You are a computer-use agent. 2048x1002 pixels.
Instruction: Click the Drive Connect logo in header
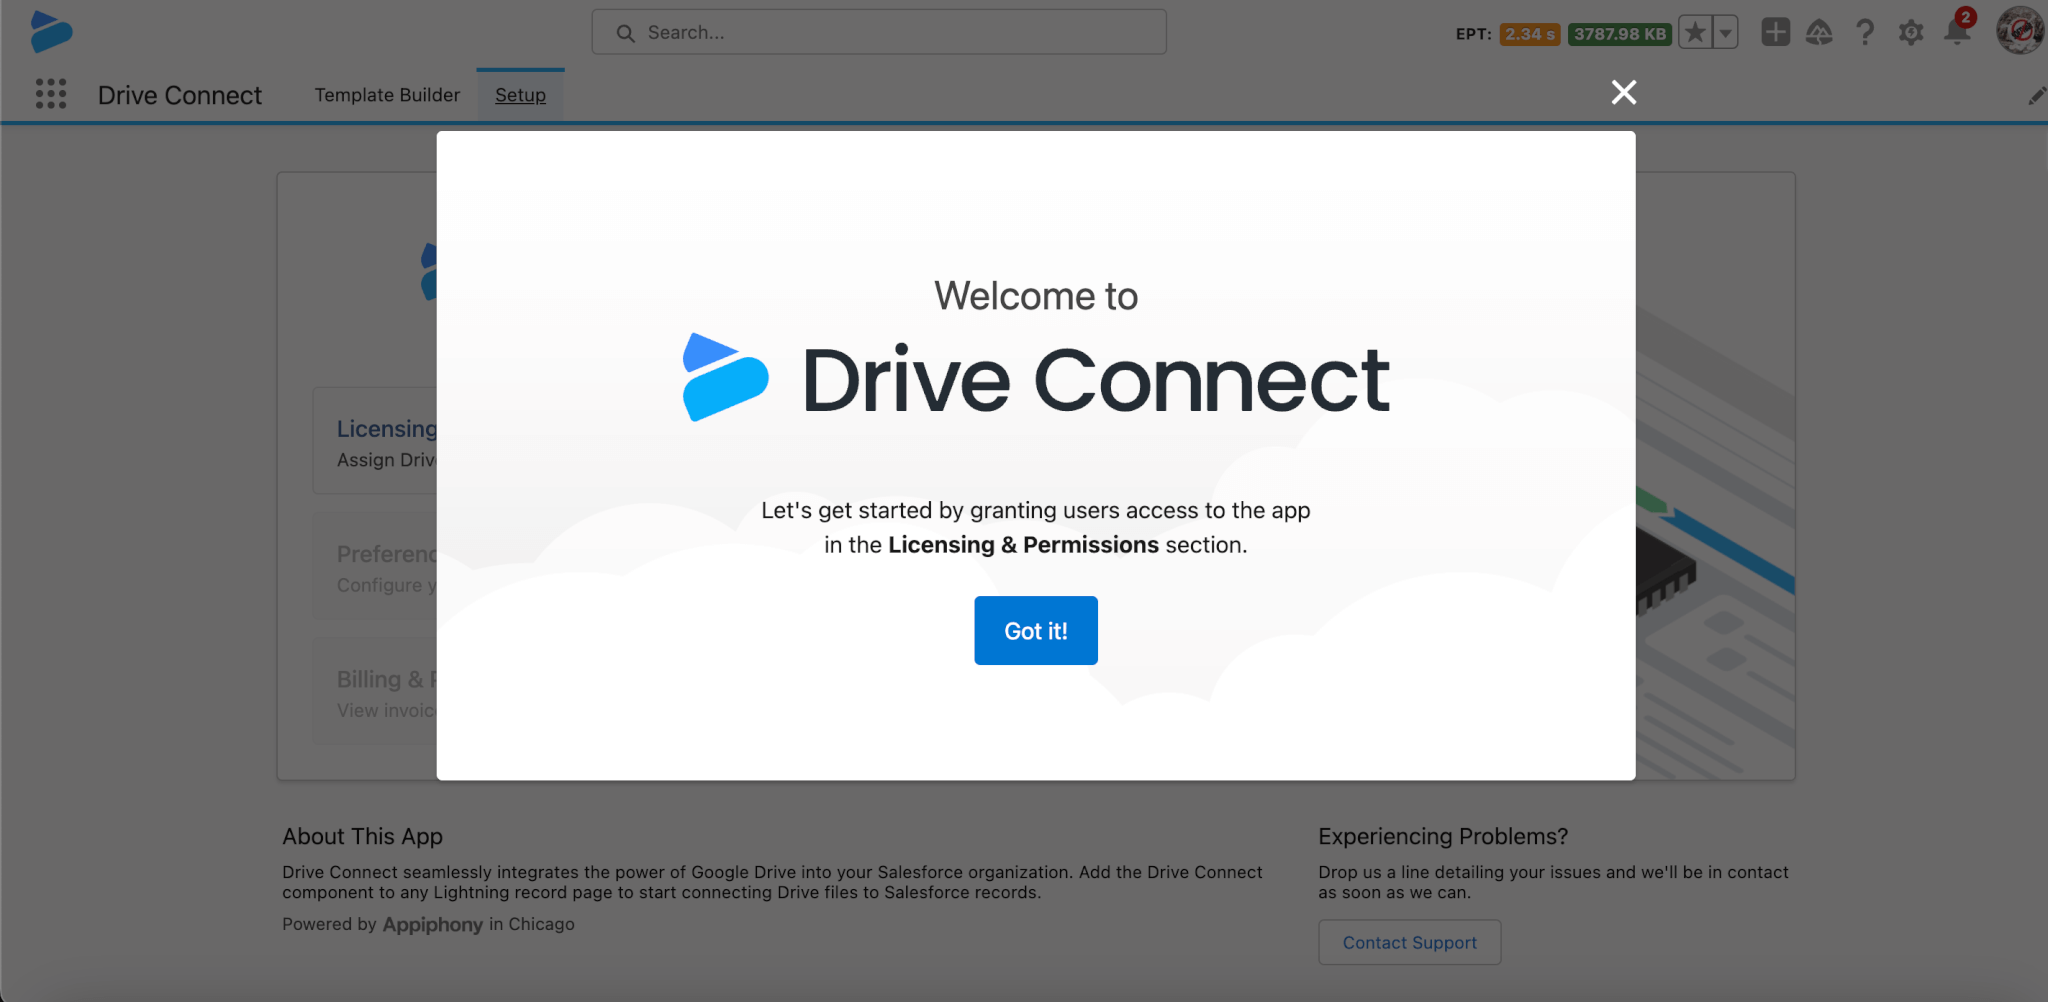coord(51,32)
